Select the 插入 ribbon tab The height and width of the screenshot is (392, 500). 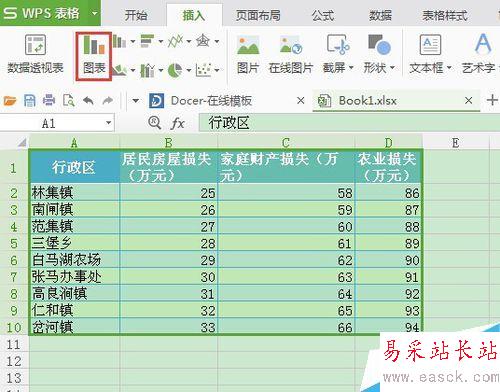pyautogui.click(x=193, y=15)
